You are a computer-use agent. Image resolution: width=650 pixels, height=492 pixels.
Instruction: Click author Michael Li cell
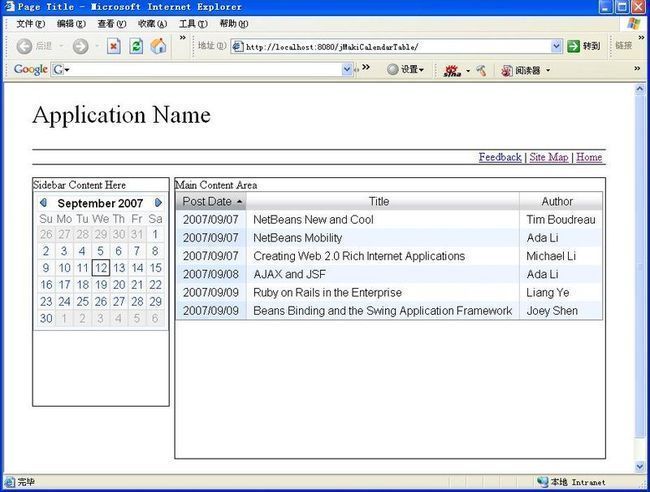pos(560,256)
